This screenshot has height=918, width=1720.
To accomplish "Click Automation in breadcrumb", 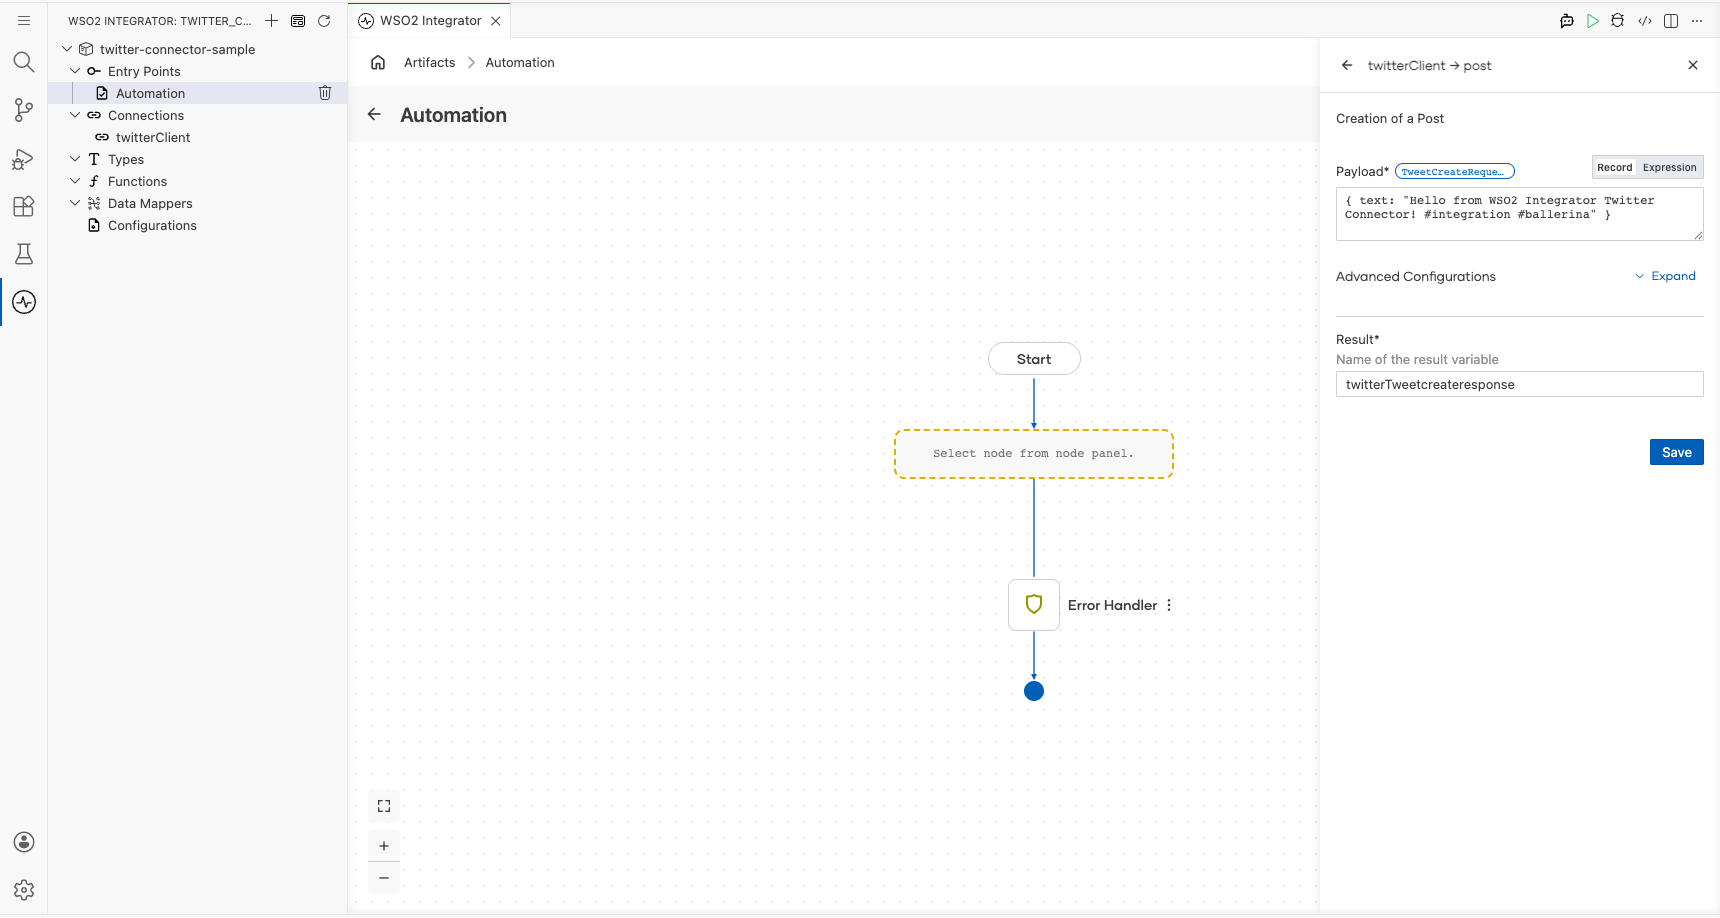I will (520, 62).
